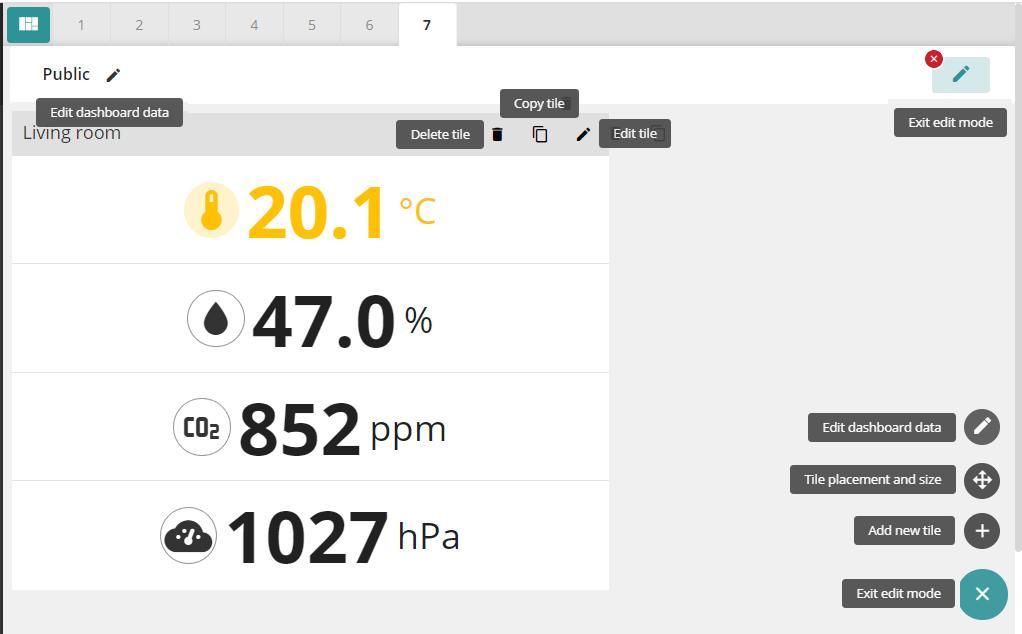Viewport: 1022px width, 634px height.
Task: Open dashboard tab 6
Action: pyautogui.click(x=369, y=25)
